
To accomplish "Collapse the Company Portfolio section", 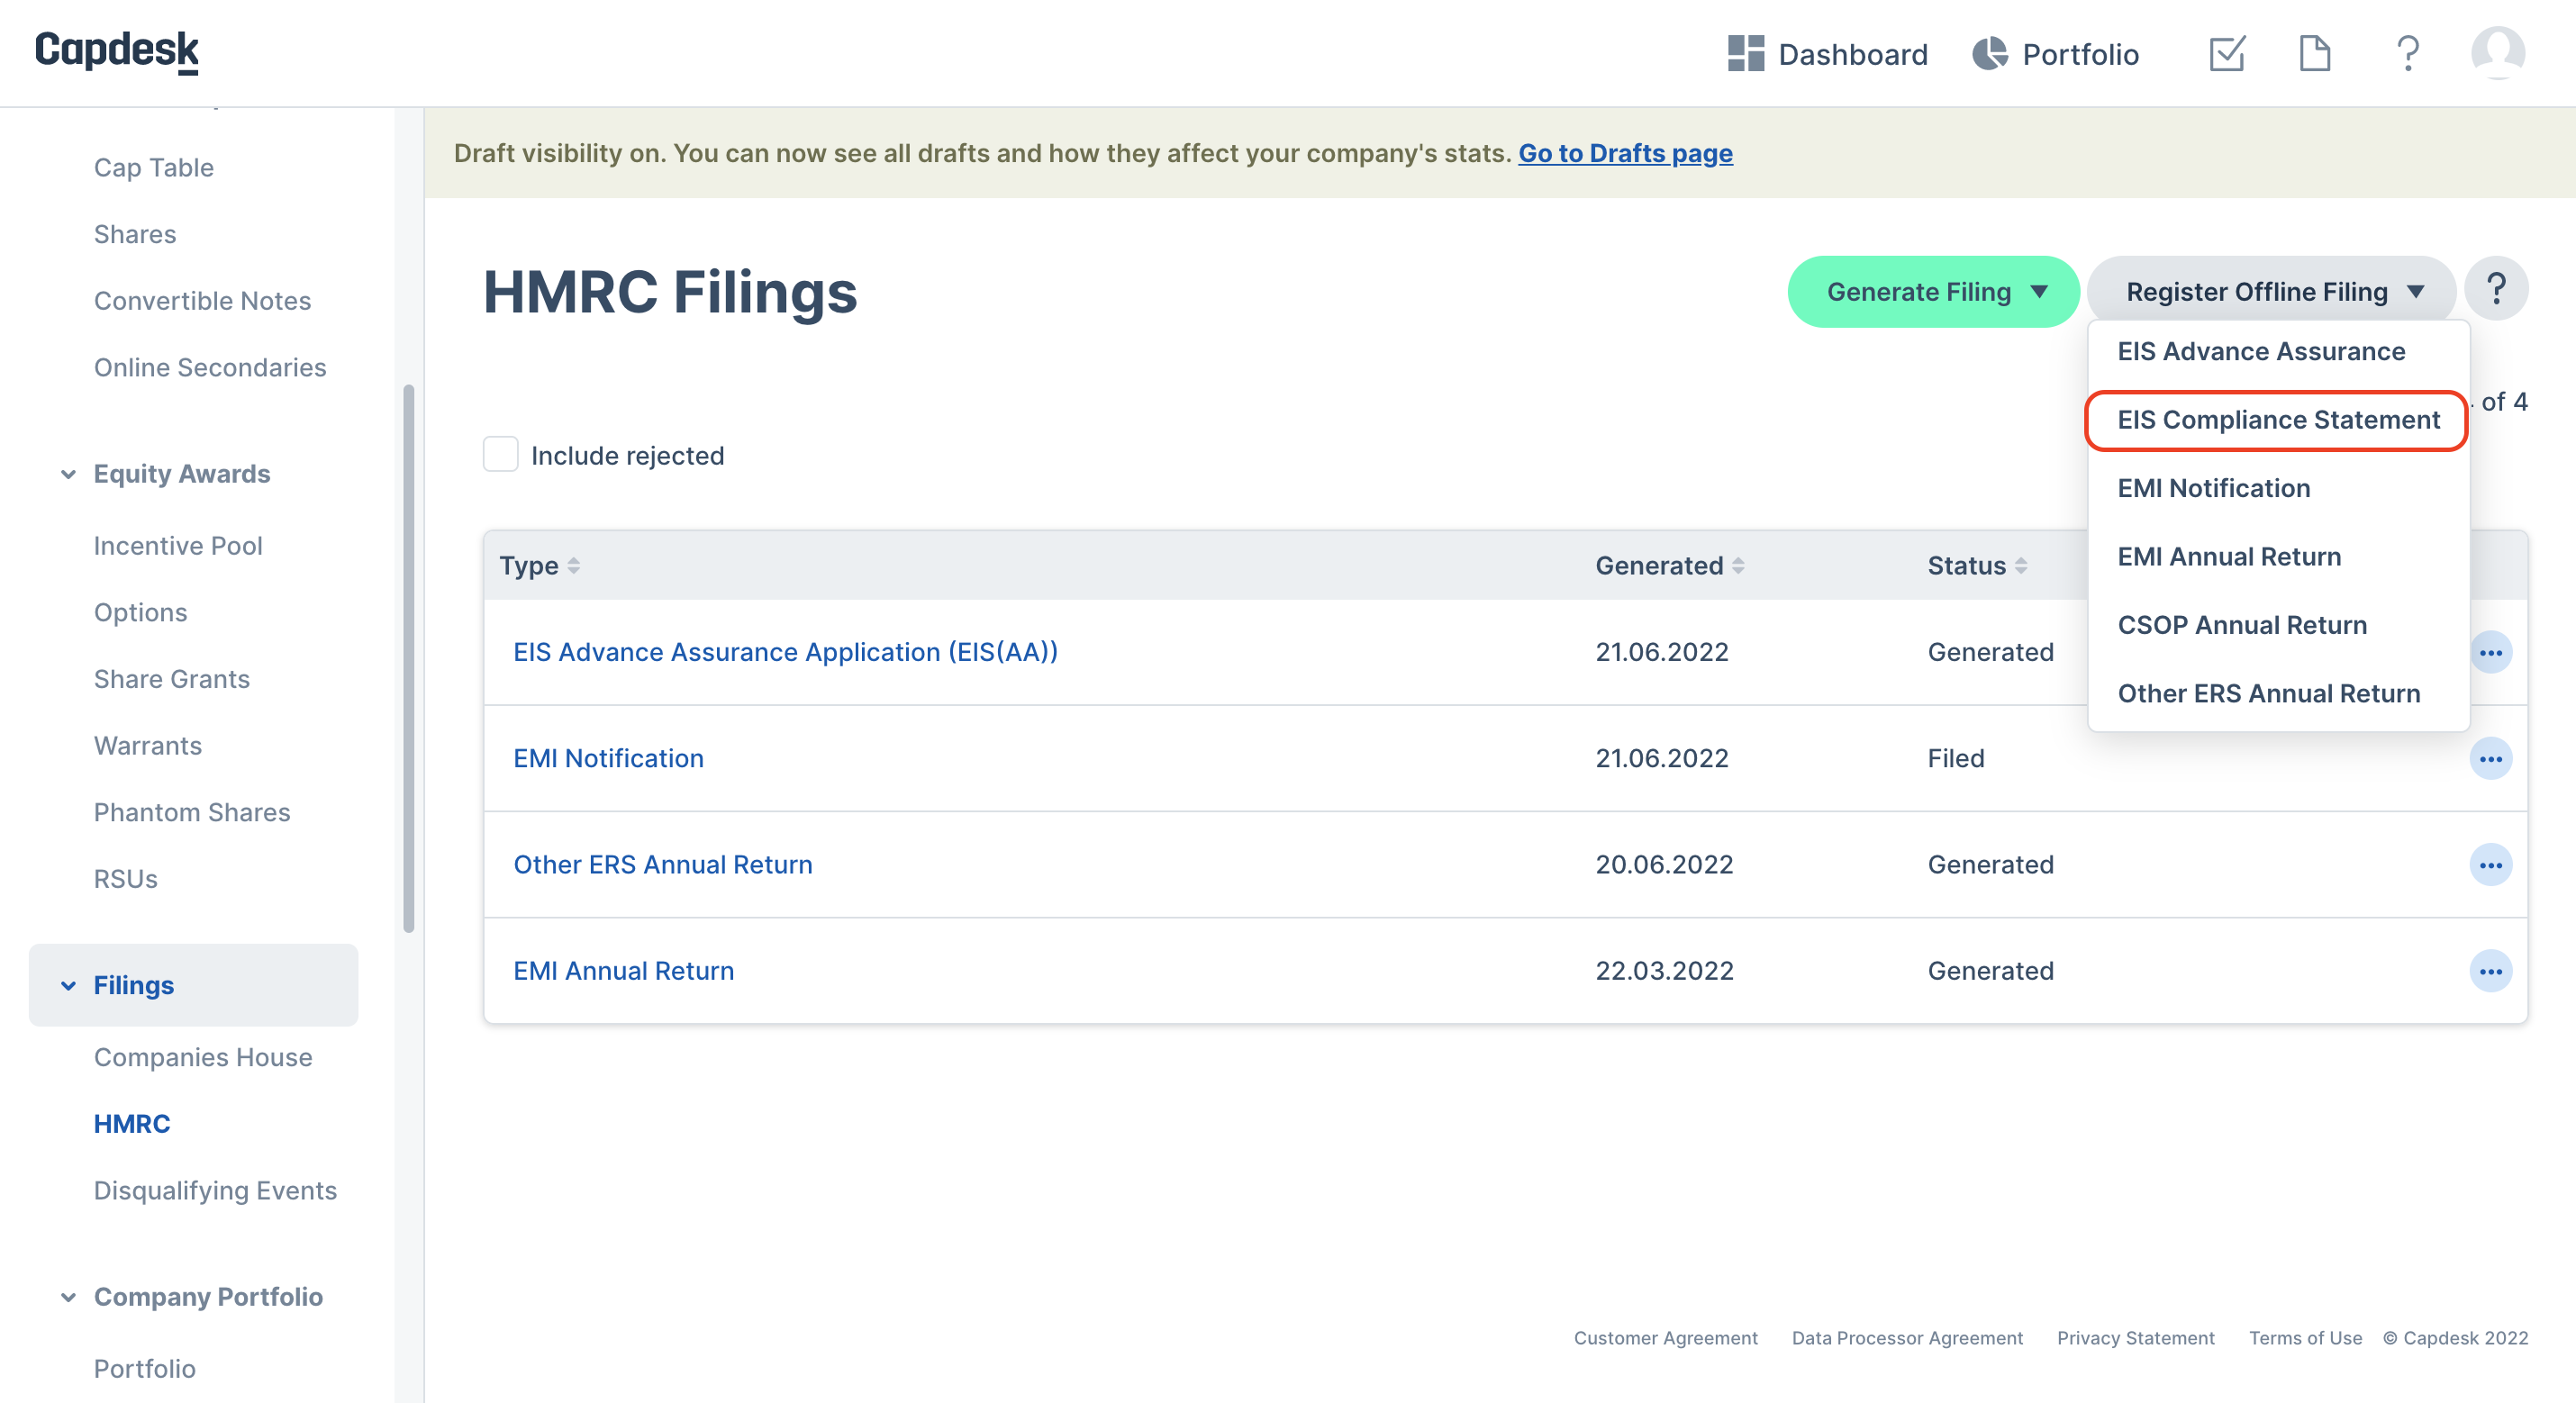I will click(x=68, y=1298).
